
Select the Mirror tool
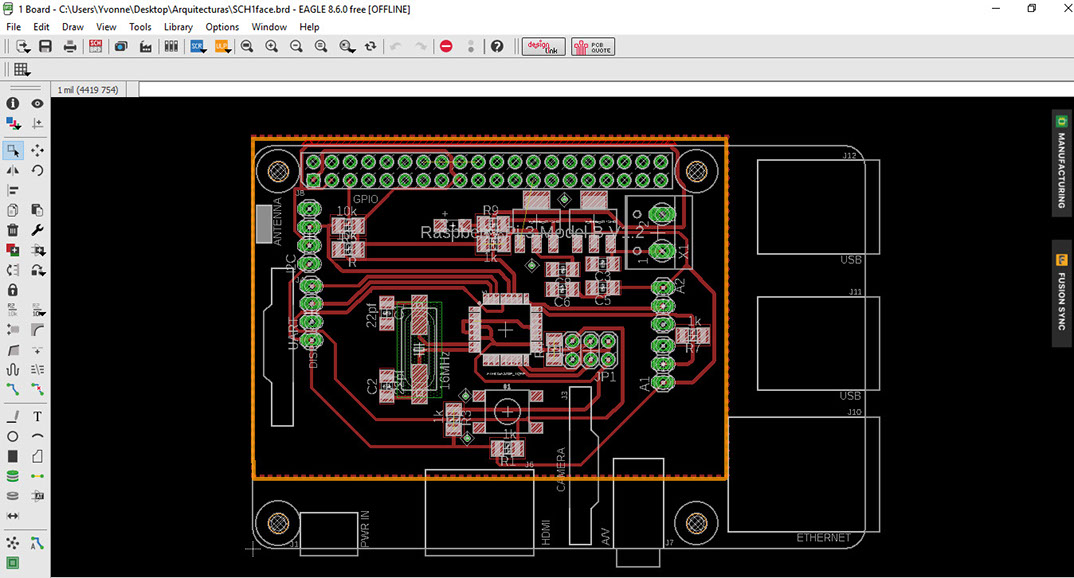click(x=12, y=170)
